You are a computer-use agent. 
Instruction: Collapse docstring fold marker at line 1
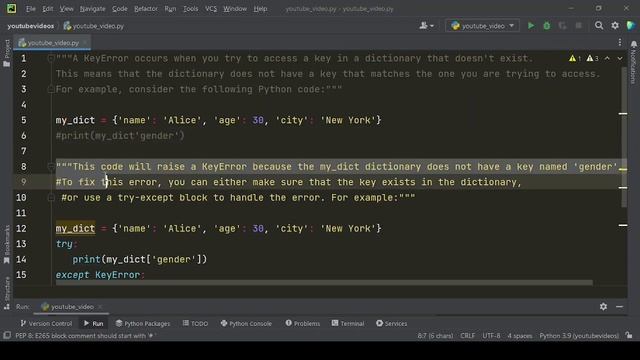(x=51, y=58)
